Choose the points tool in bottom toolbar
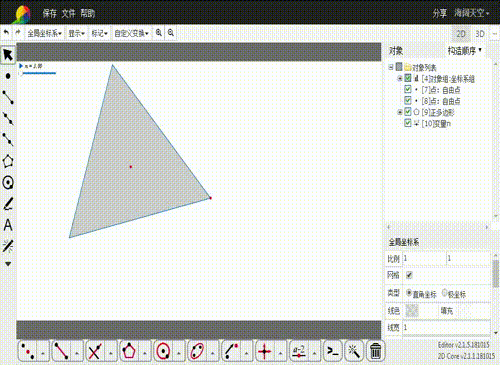 (27, 351)
